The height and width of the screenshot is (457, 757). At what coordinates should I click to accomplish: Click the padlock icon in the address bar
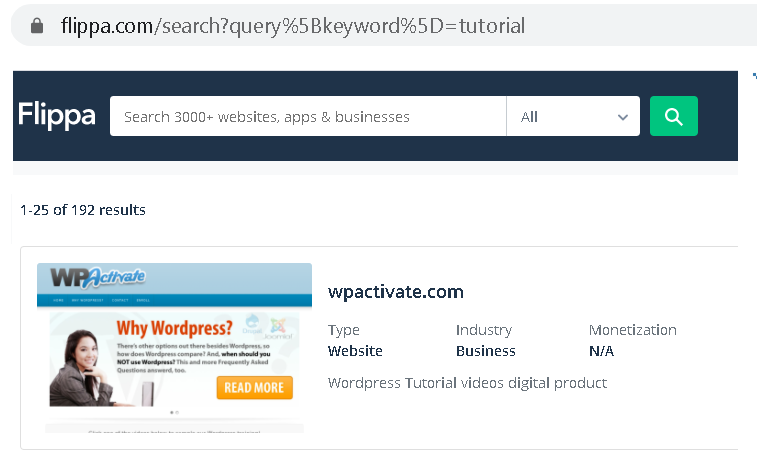(37, 26)
